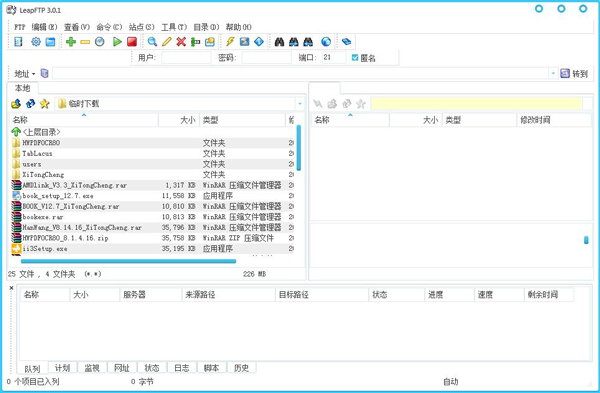This screenshot has width=600, height=393.
Task: Click the first black binoculars find icon
Action: pos(279,42)
